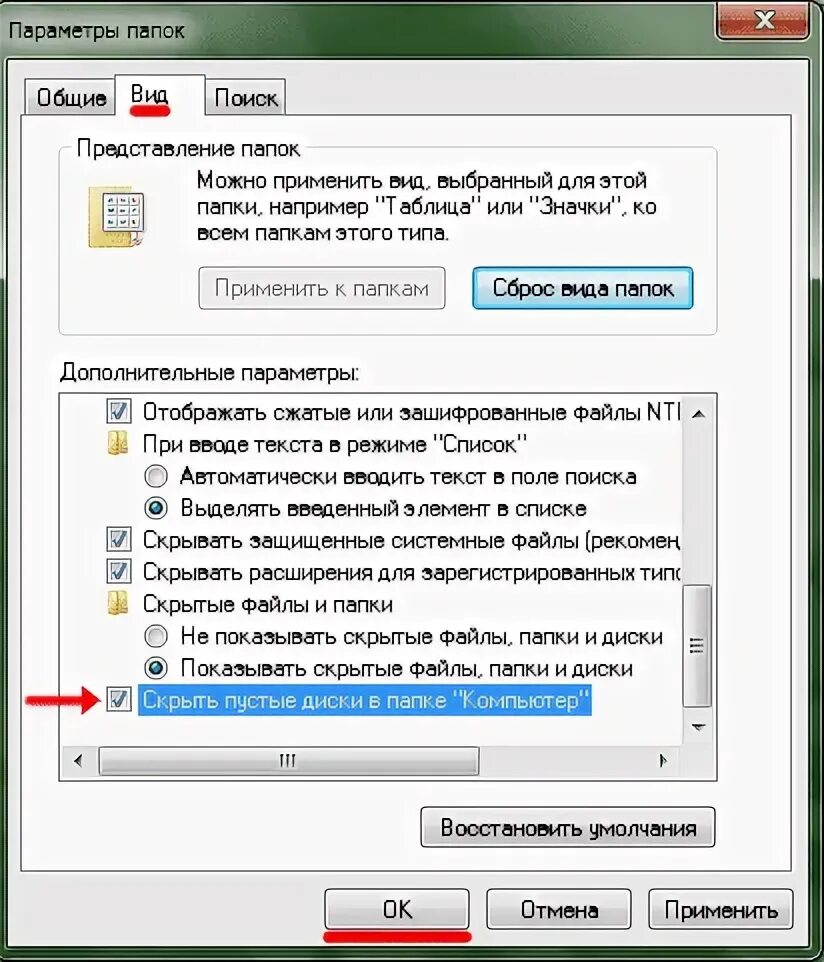
Task: Click the horizontal scrollbar right arrow
Action: (x=663, y=761)
